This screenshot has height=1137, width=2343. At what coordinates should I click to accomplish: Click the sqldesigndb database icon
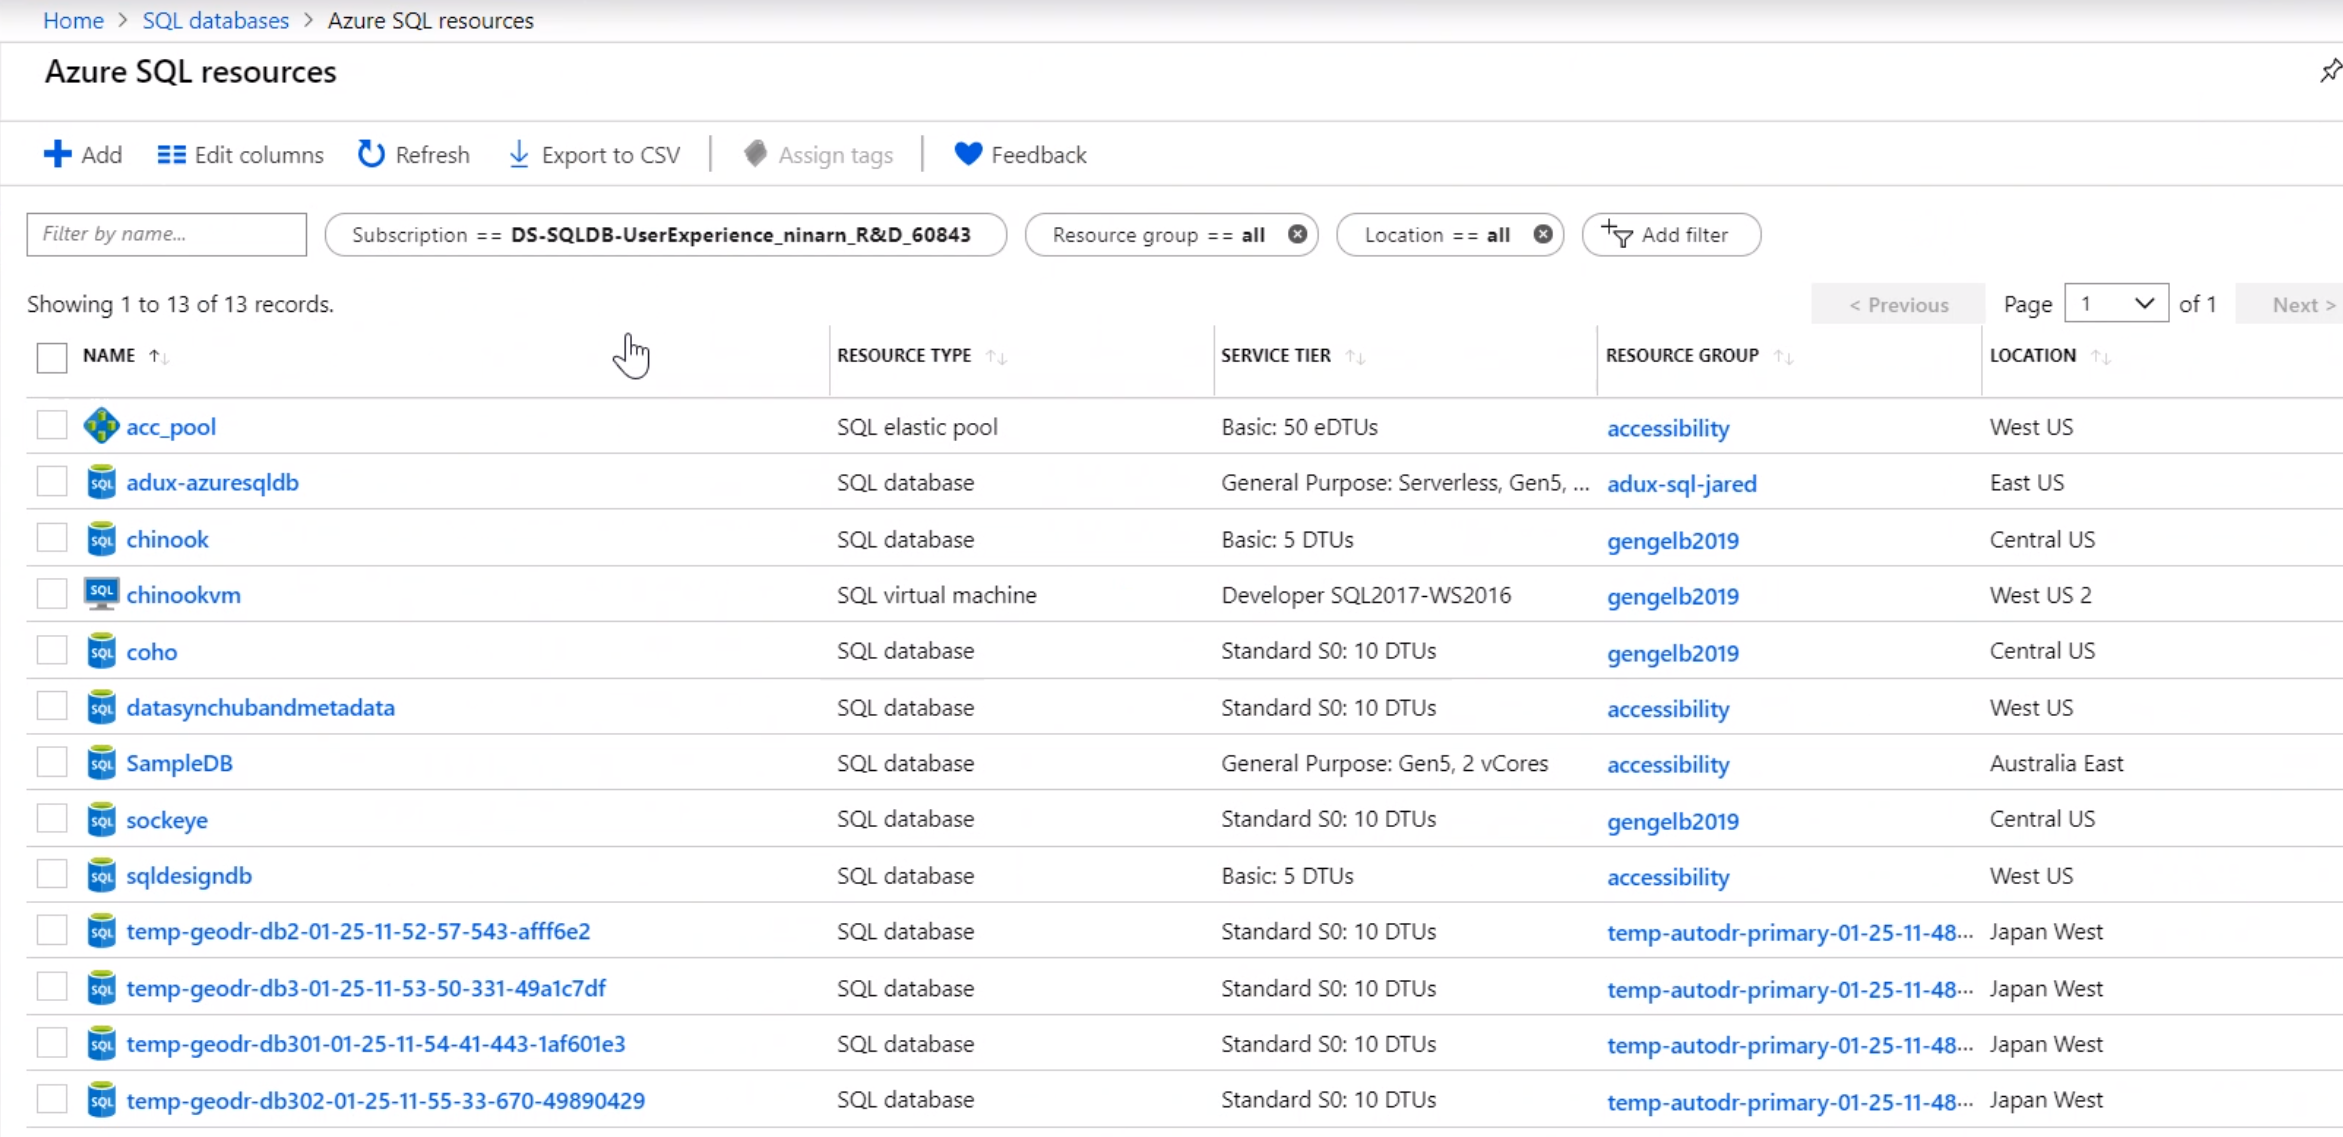pyautogui.click(x=101, y=876)
